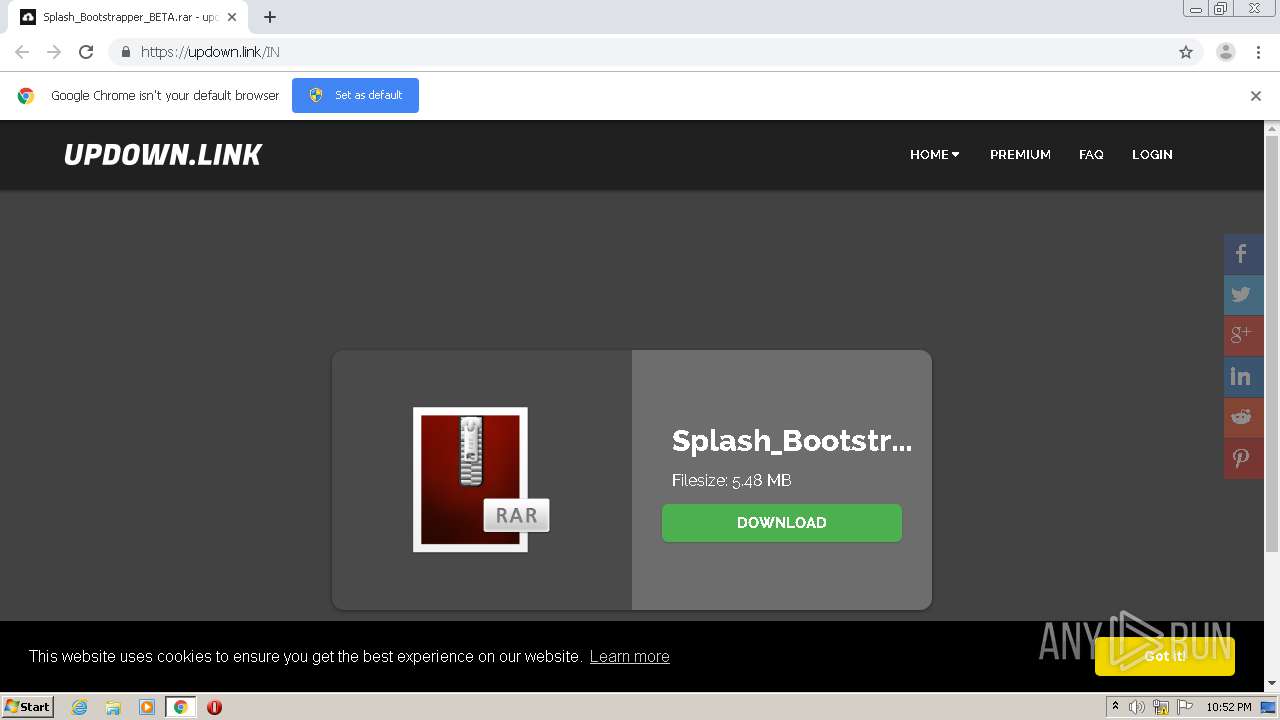
Task: Open the PREMIUM page
Action: [1020, 155]
